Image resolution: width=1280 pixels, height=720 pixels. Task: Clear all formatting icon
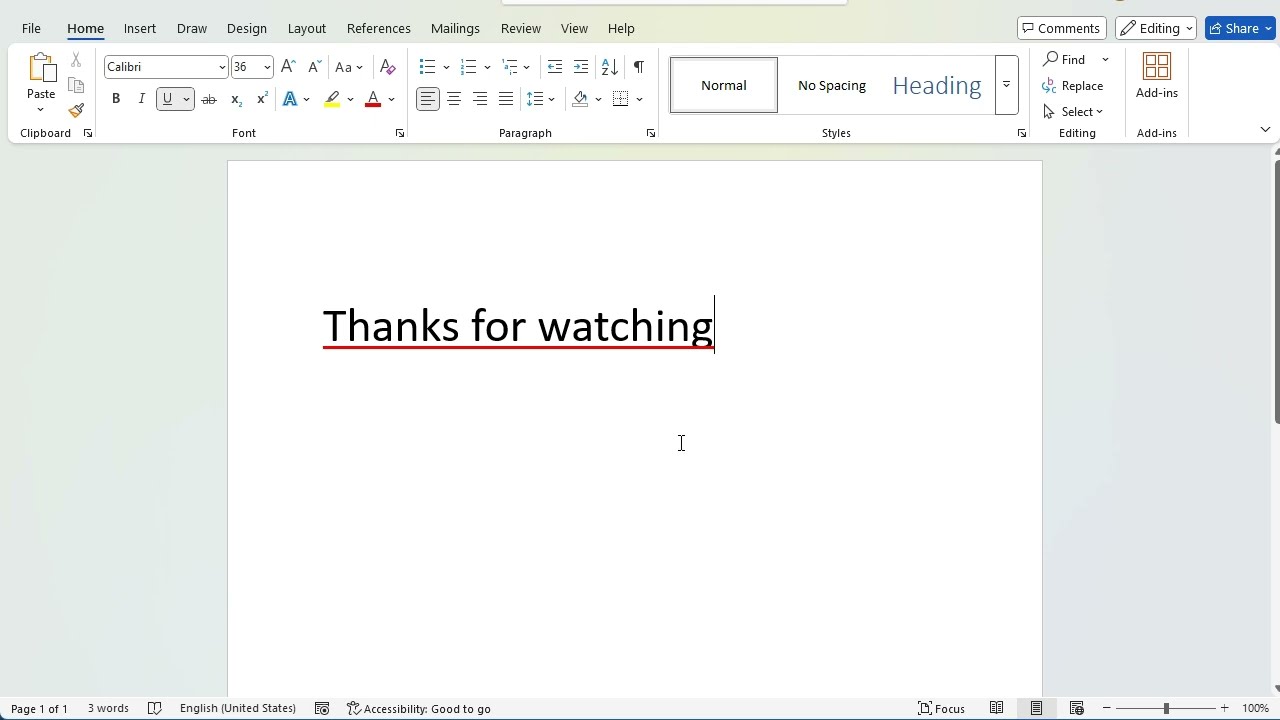(388, 67)
